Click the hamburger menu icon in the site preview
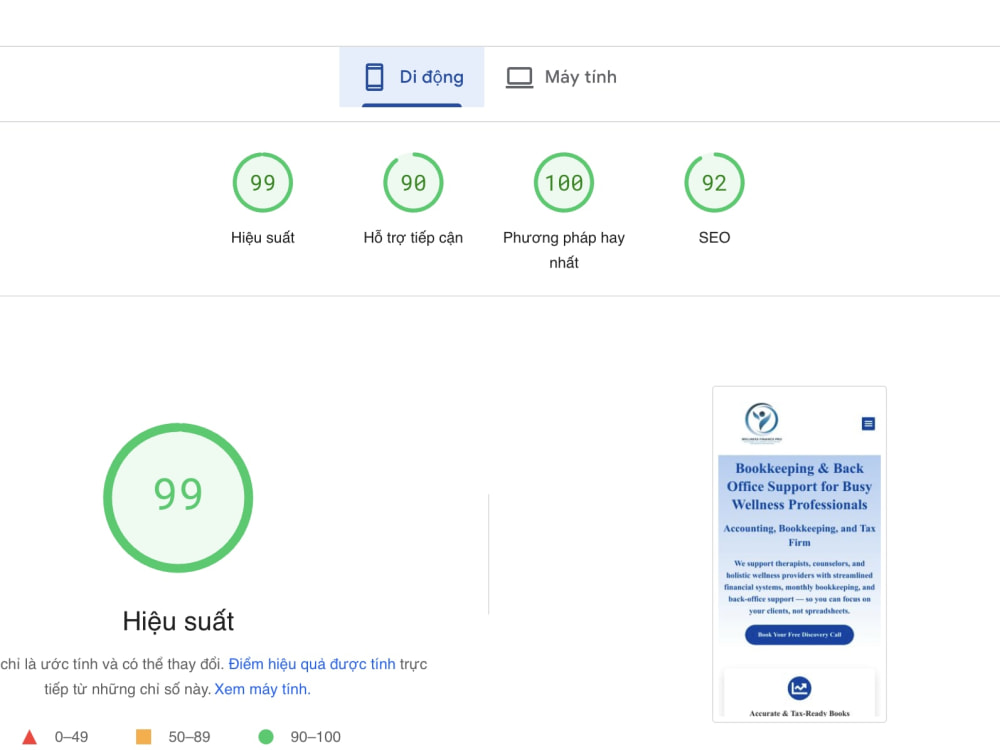 (x=868, y=423)
